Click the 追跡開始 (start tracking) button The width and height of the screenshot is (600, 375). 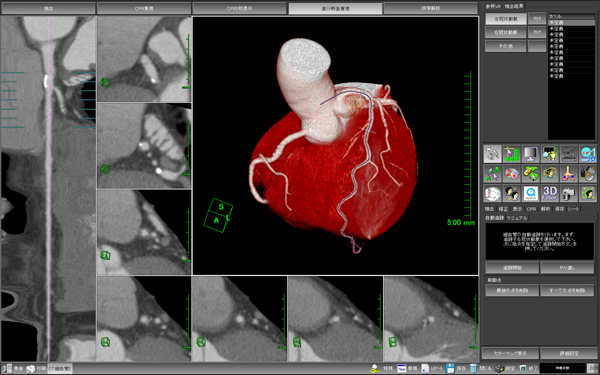512,267
